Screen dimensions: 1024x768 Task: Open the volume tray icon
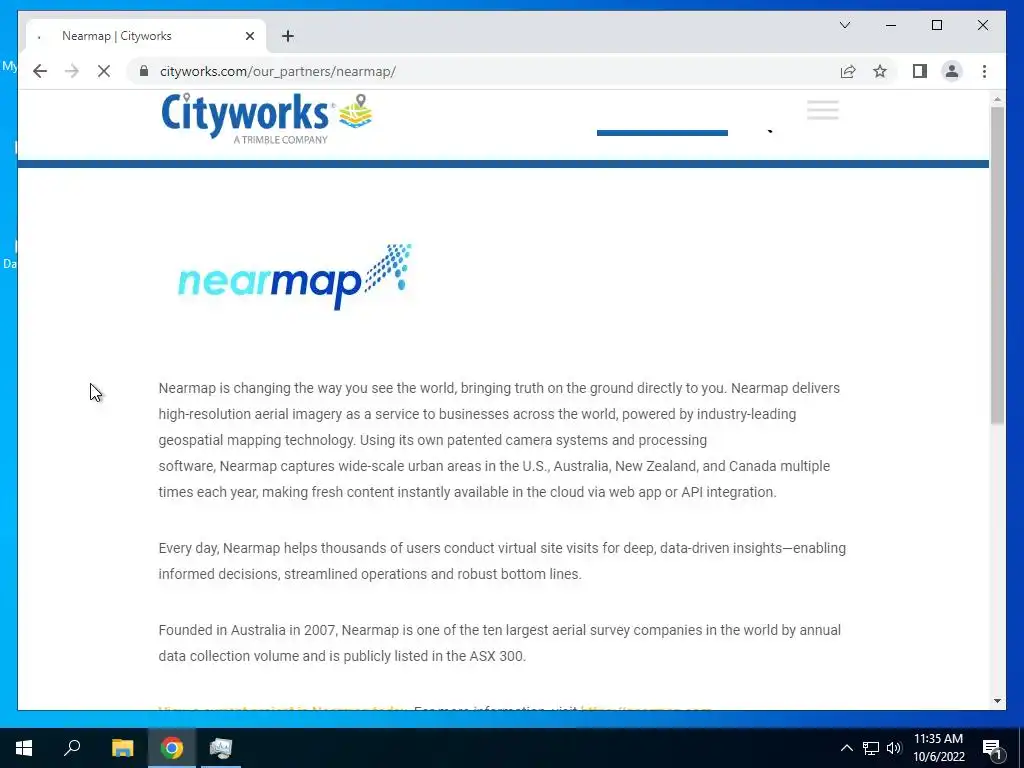pos(894,748)
